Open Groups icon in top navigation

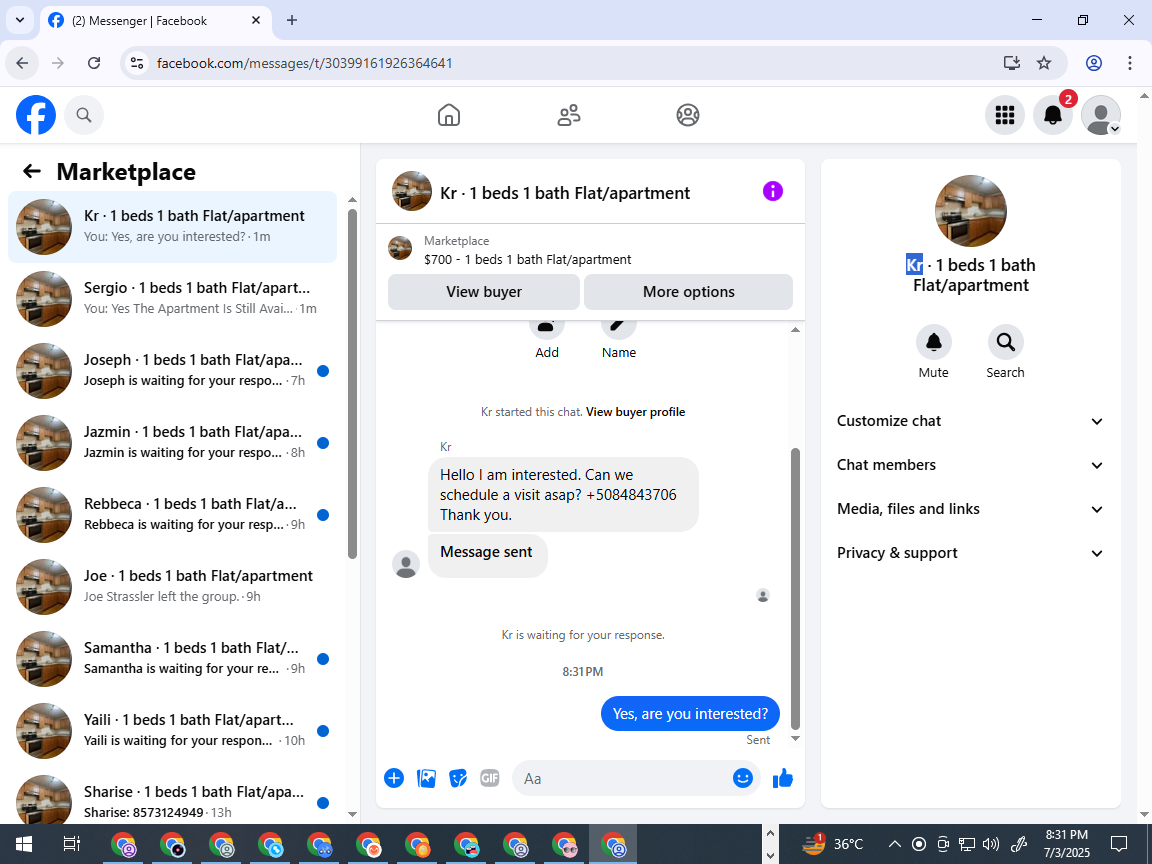[688, 115]
